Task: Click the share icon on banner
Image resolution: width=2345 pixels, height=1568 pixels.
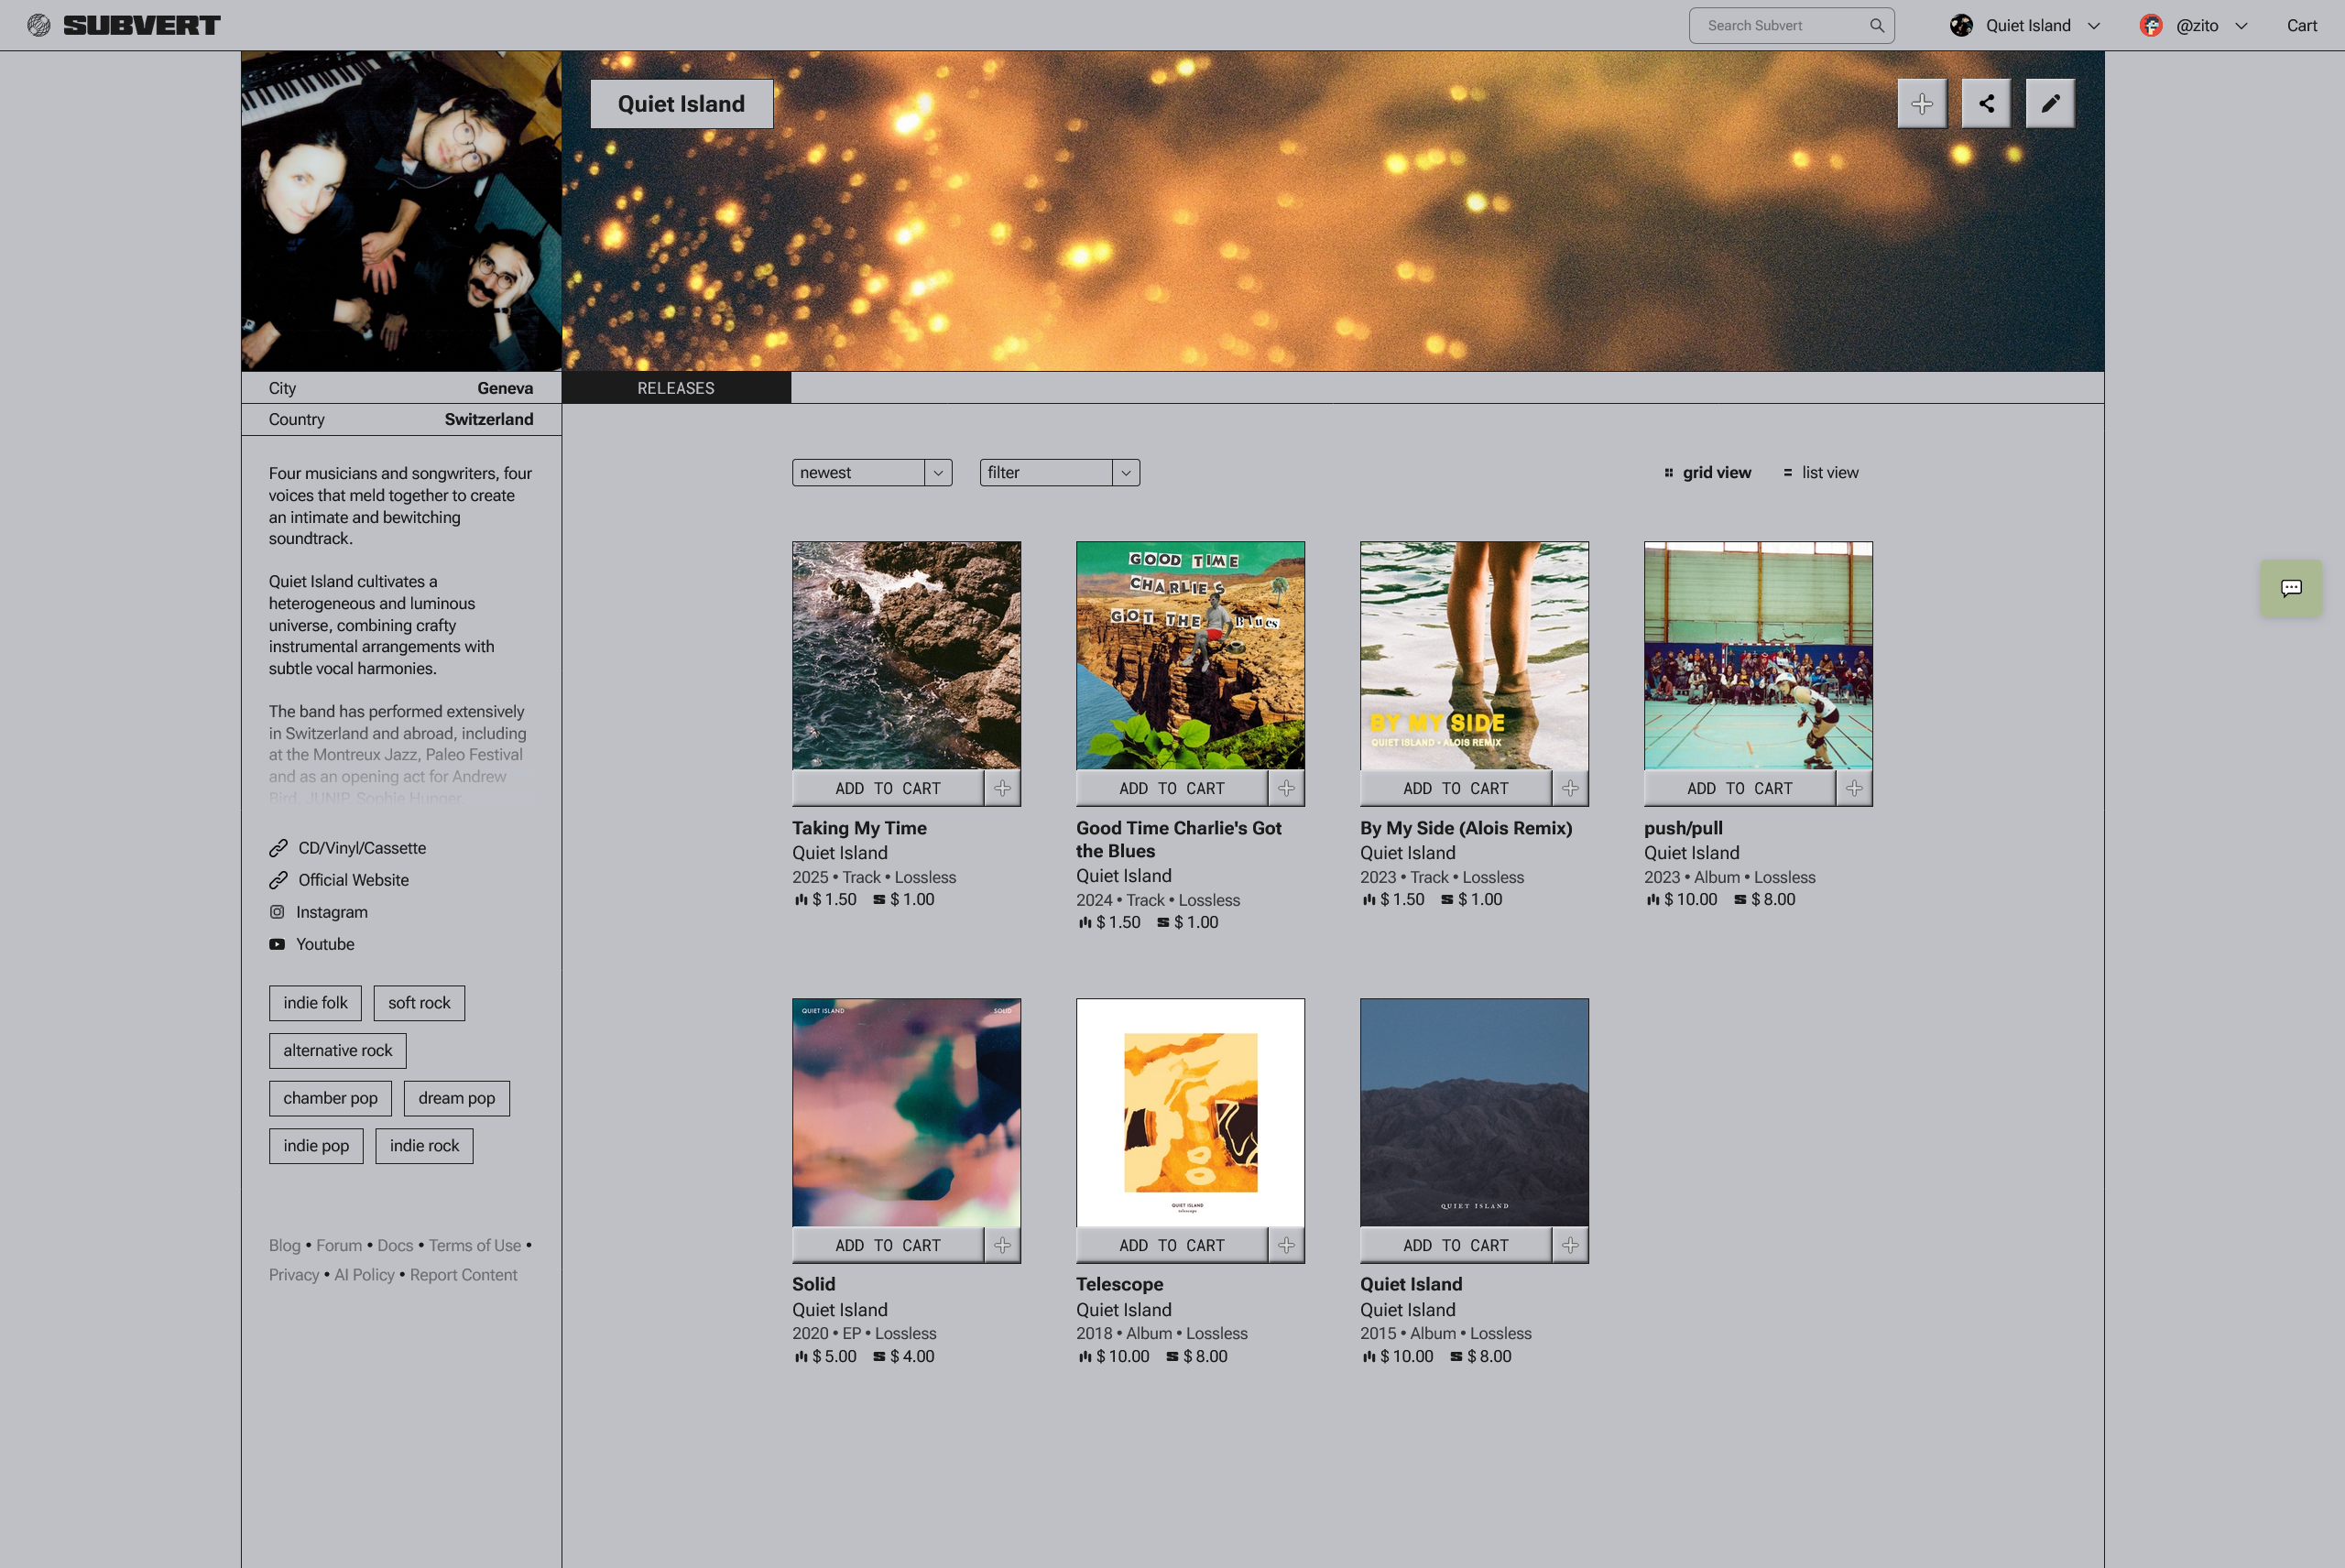Action: click(1986, 103)
